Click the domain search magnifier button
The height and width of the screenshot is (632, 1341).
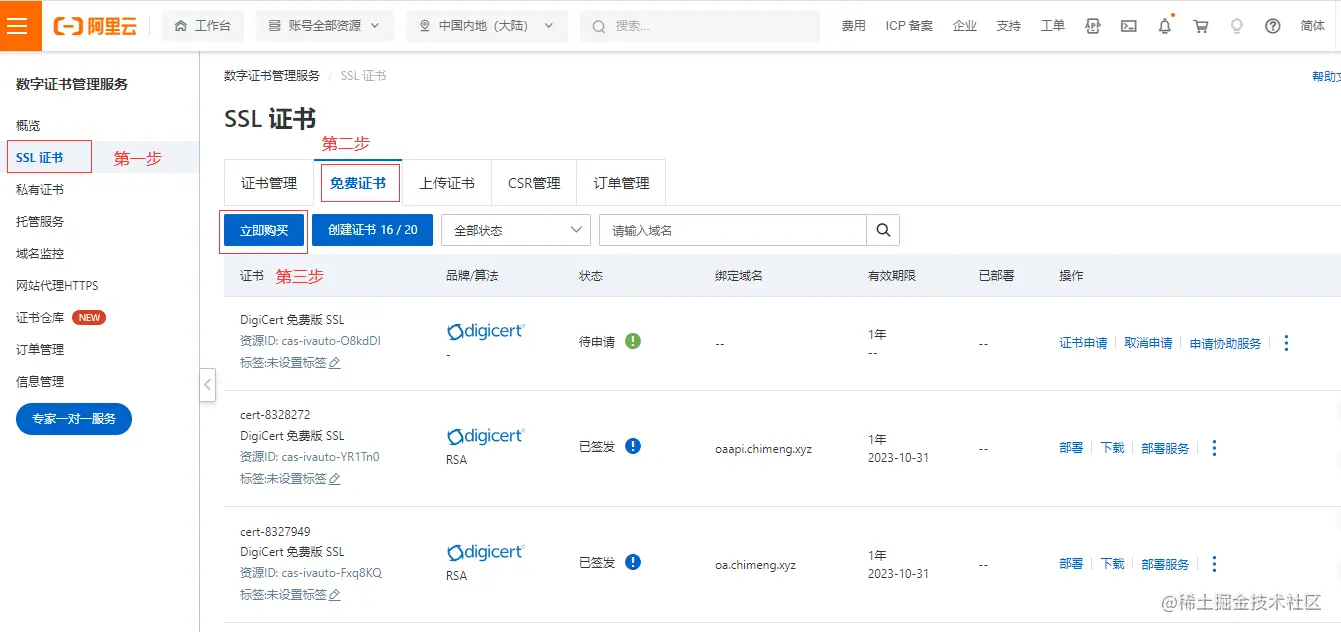tap(883, 230)
